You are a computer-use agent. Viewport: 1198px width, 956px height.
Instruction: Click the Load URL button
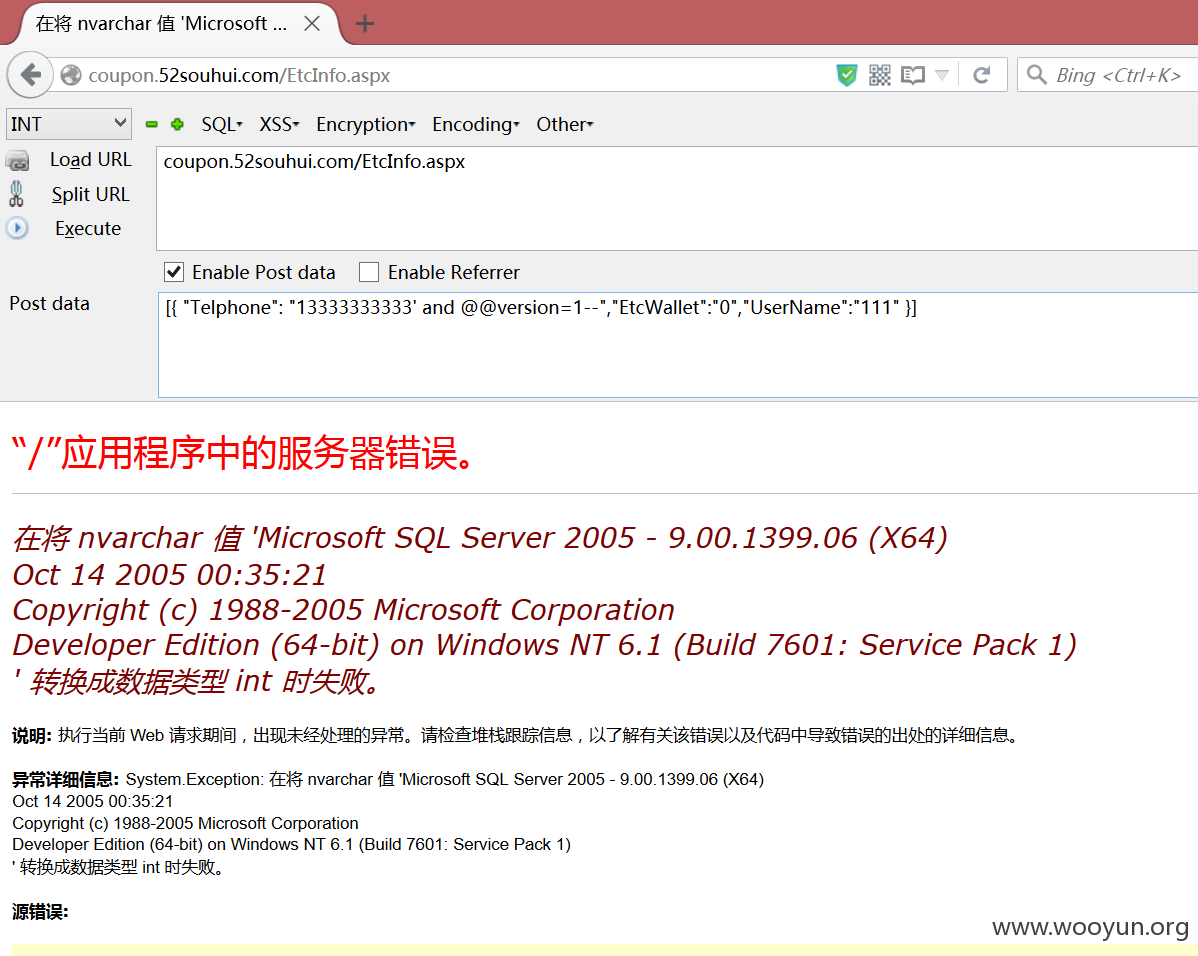91,160
